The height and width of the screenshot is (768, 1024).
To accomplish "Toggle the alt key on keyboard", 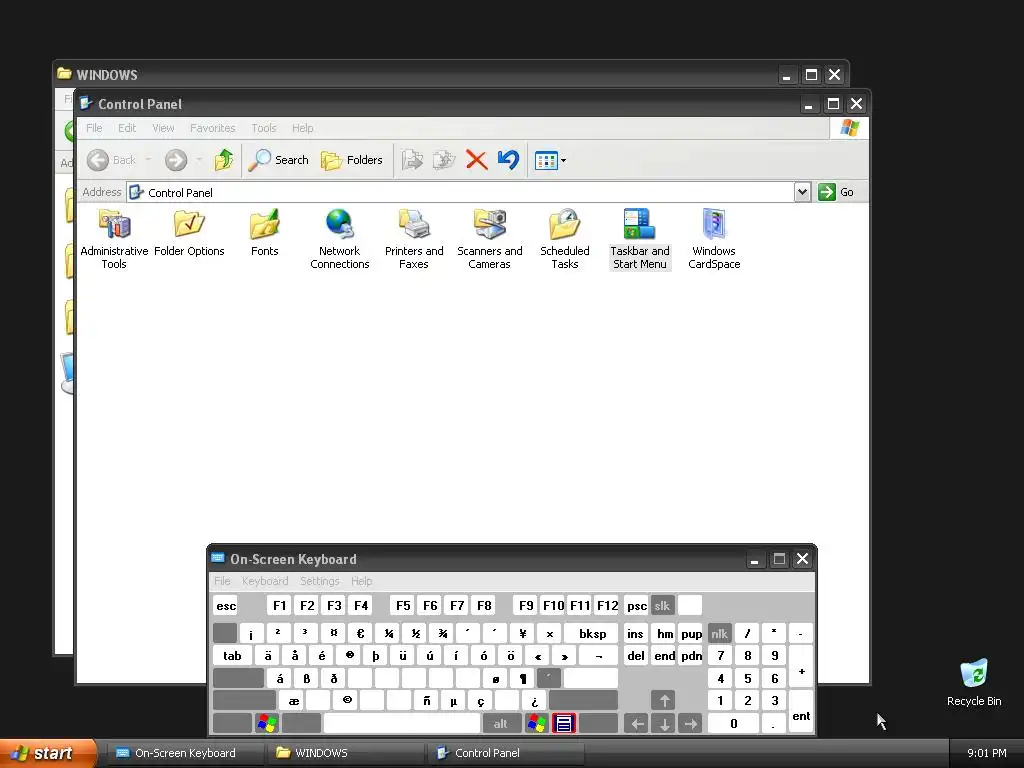I will 500,723.
